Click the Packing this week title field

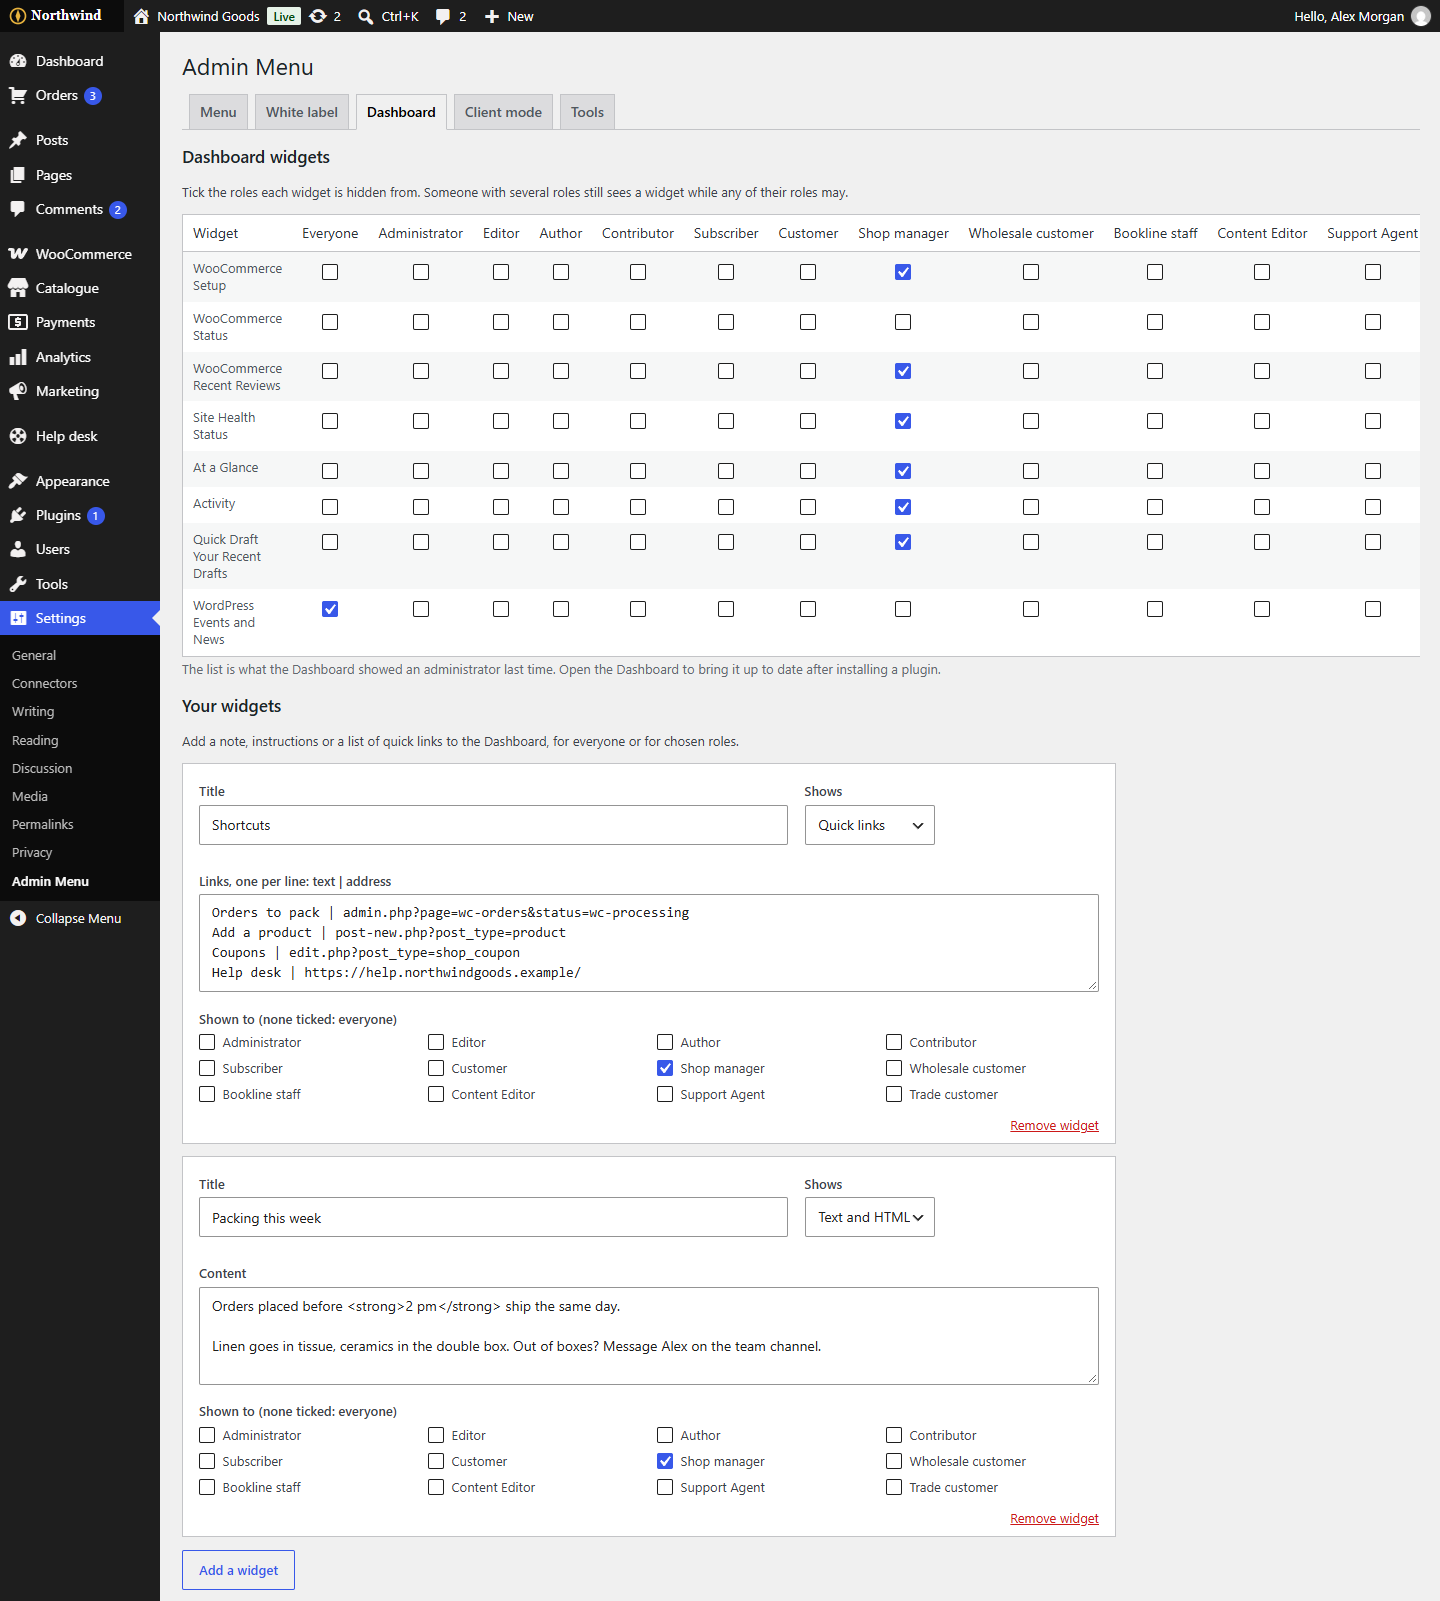tap(493, 1217)
